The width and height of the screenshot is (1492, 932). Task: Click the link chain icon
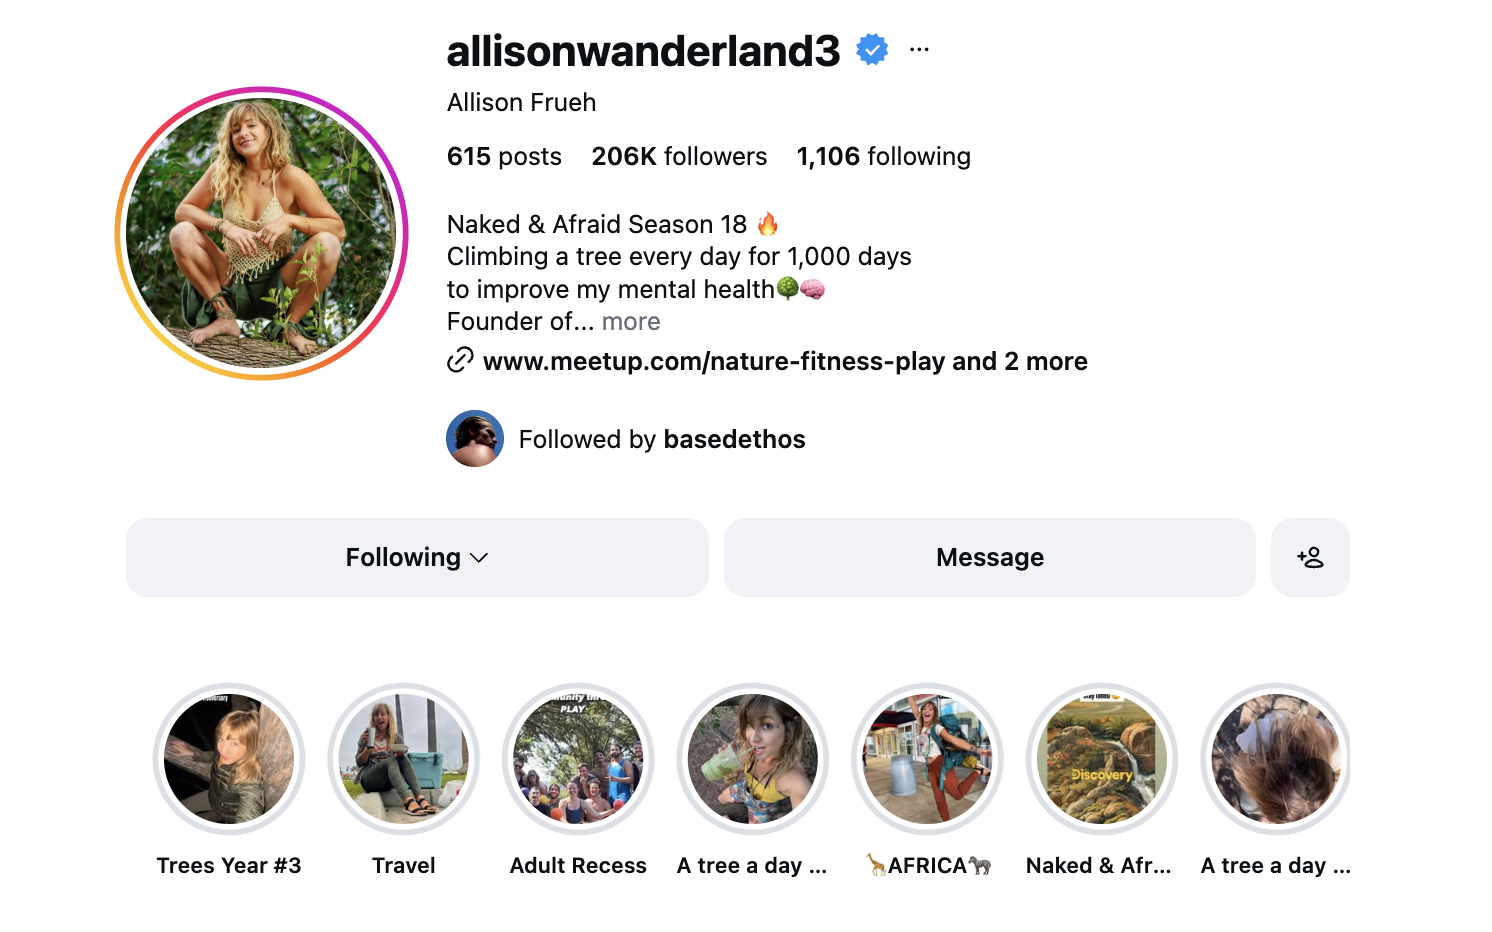(460, 360)
